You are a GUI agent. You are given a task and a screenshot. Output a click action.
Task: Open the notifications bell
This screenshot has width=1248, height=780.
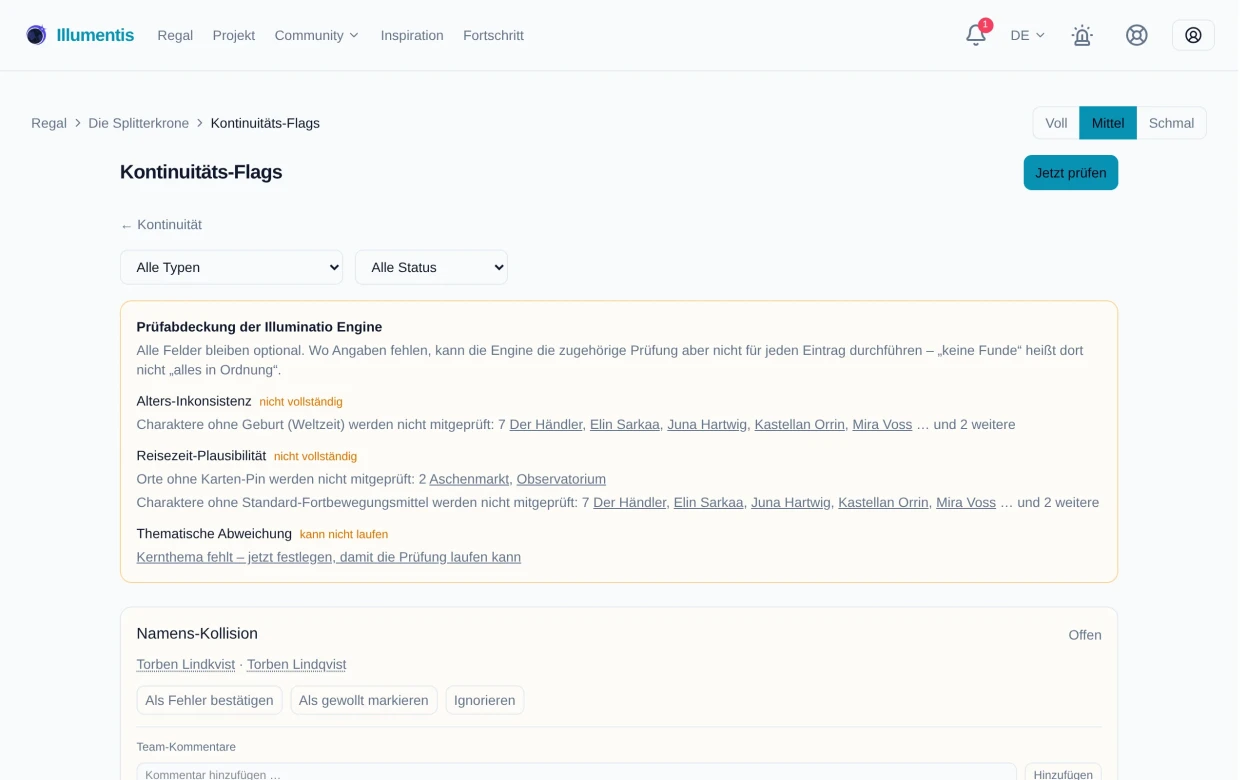coord(976,35)
